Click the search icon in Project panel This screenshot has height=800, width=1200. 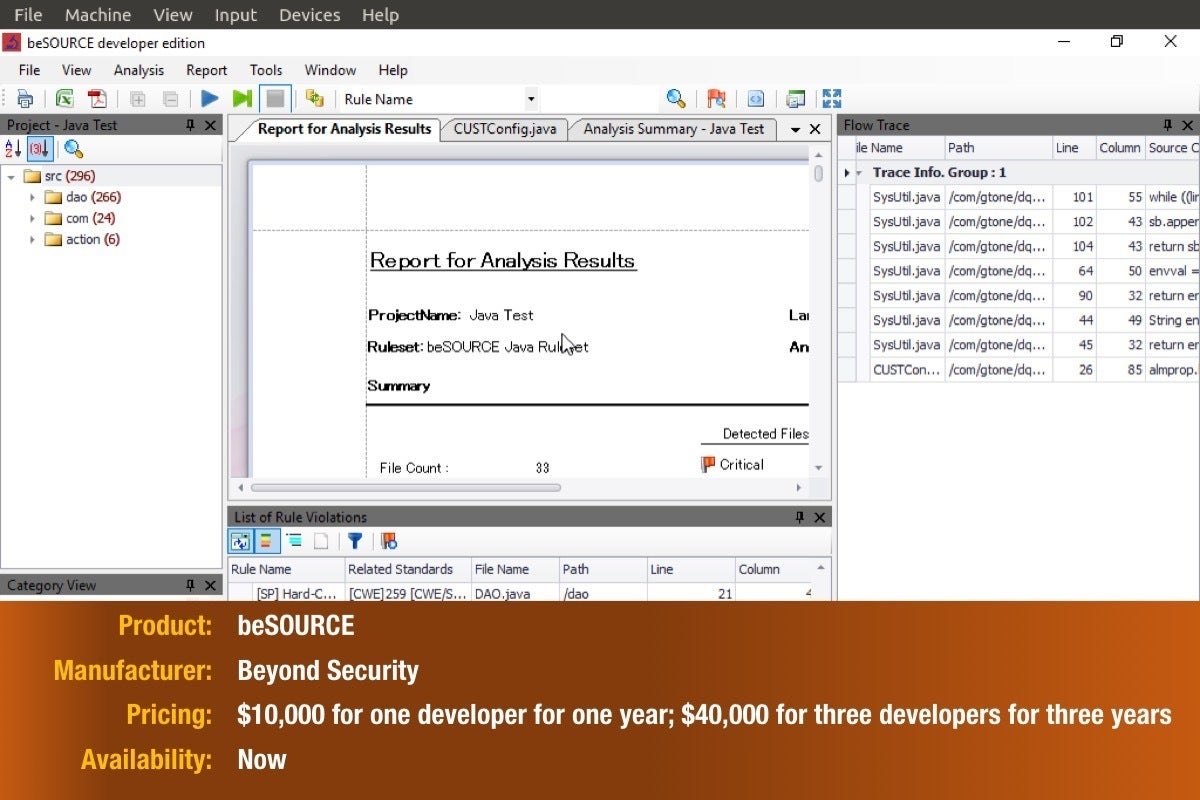click(74, 149)
